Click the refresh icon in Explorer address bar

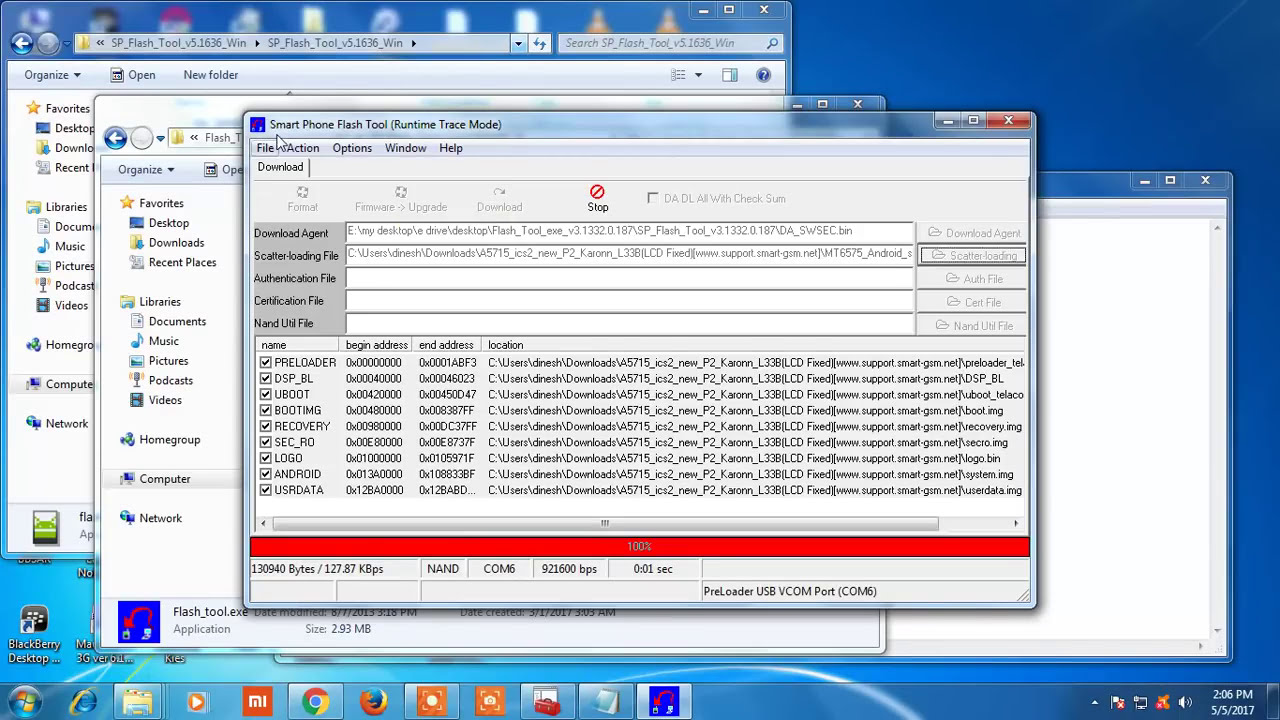click(540, 43)
